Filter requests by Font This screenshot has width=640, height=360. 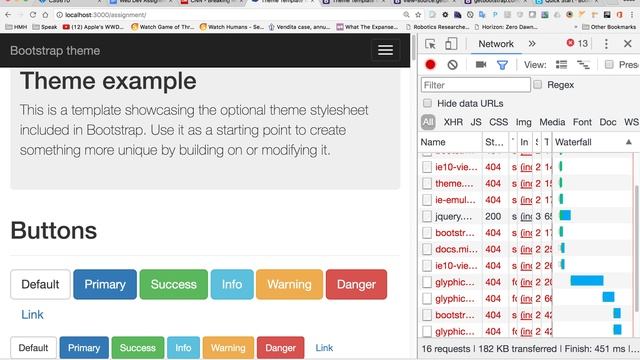click(x=582, y=122)
